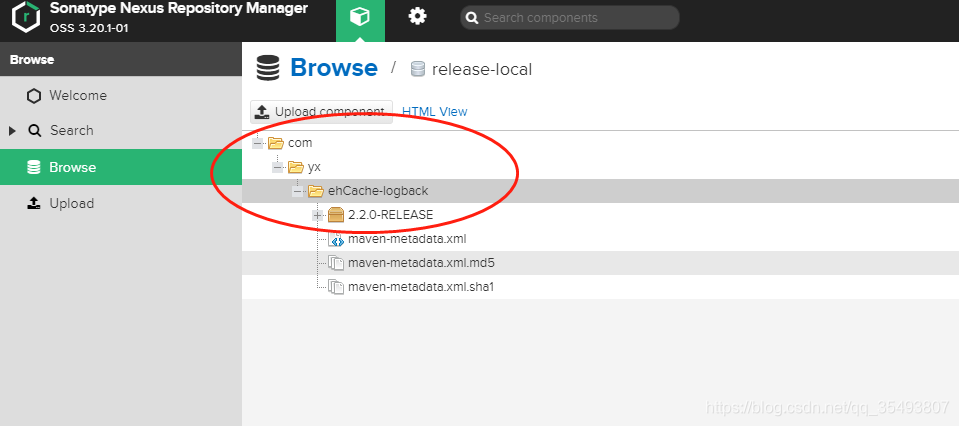Open the Browse cube icon in header
Viewport: 959px width, 426px height.
[x=360, y=17]
